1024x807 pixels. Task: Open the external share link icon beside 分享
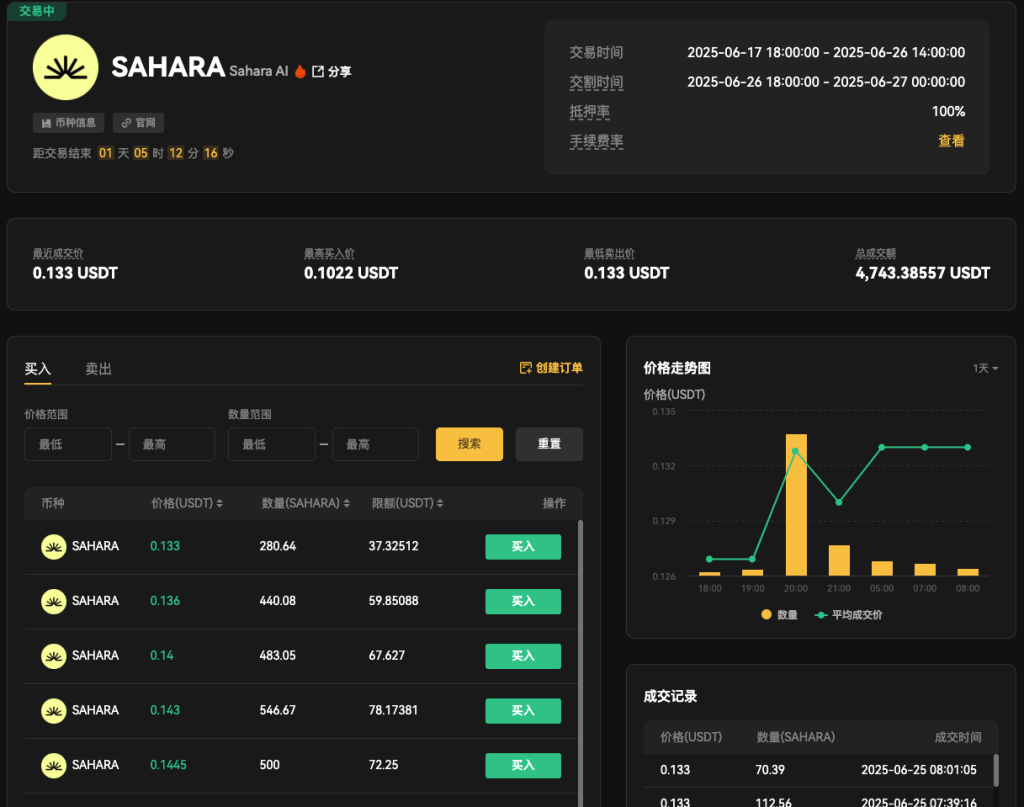click(x=319, y=71)
